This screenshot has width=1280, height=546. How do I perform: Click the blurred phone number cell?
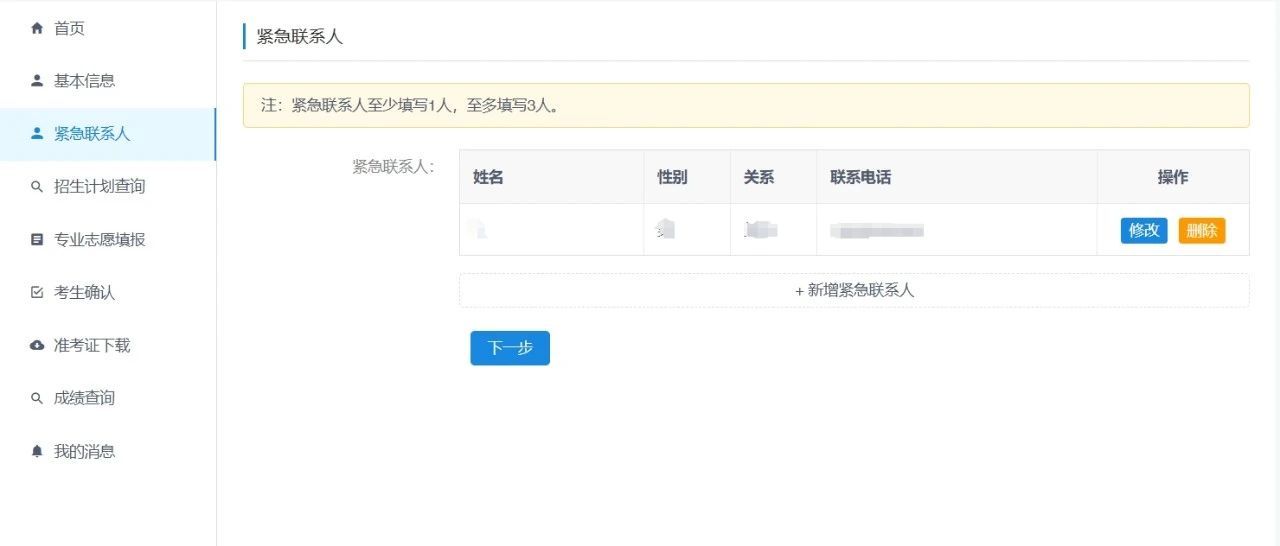tap(957, 230)
